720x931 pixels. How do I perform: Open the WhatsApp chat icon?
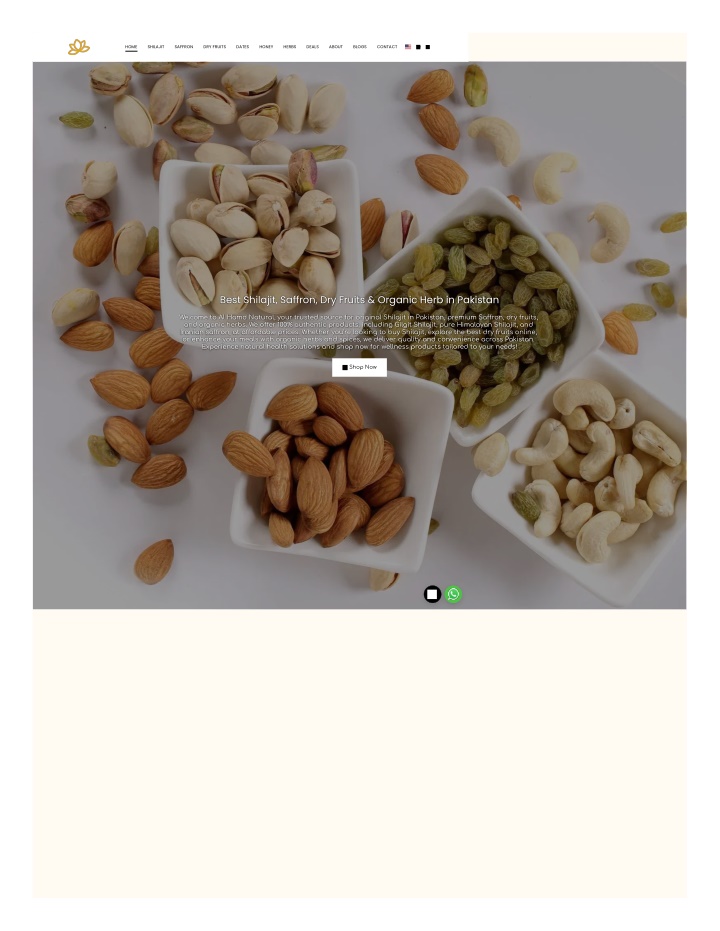[x=453, y=594]
